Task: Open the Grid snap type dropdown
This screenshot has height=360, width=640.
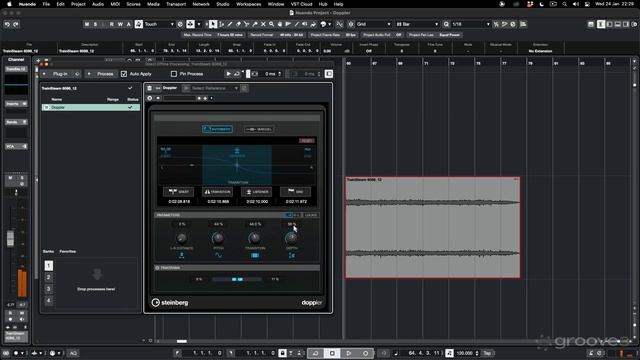Action: [373, 24]
